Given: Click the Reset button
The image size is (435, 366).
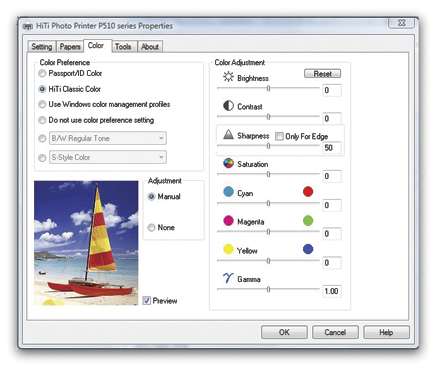Looking at the screenshot, I should tap(322, 74).
